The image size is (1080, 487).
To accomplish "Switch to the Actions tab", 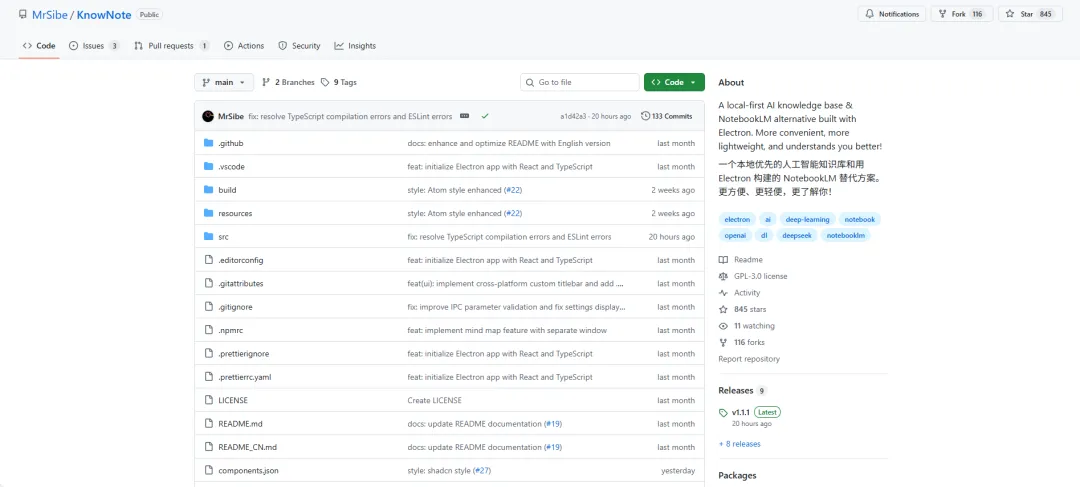I will [x=244, y=46].
